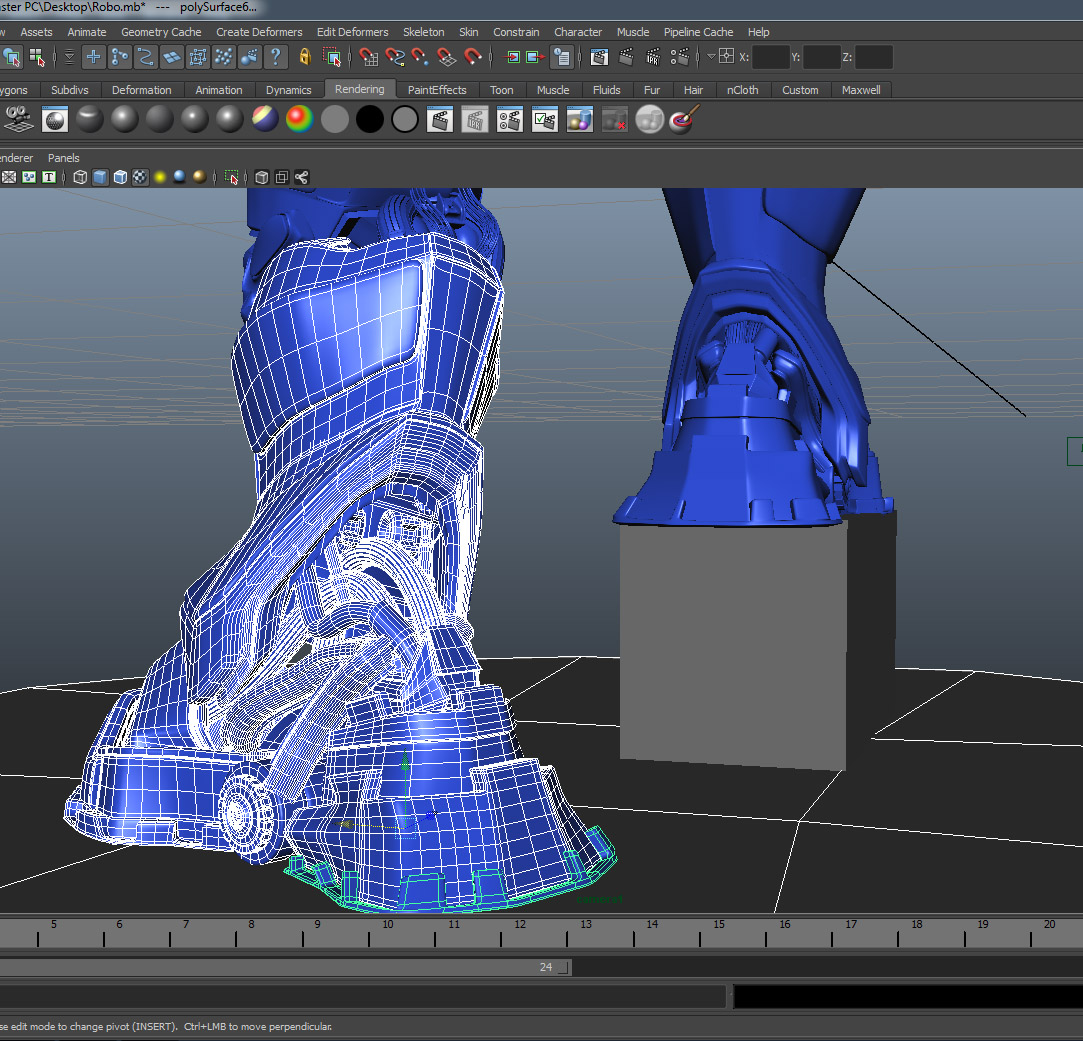The height and width of the screenshot is (1041, 1083).
Task: Click the highlight selection mode icon
Action: pos(332,57)
